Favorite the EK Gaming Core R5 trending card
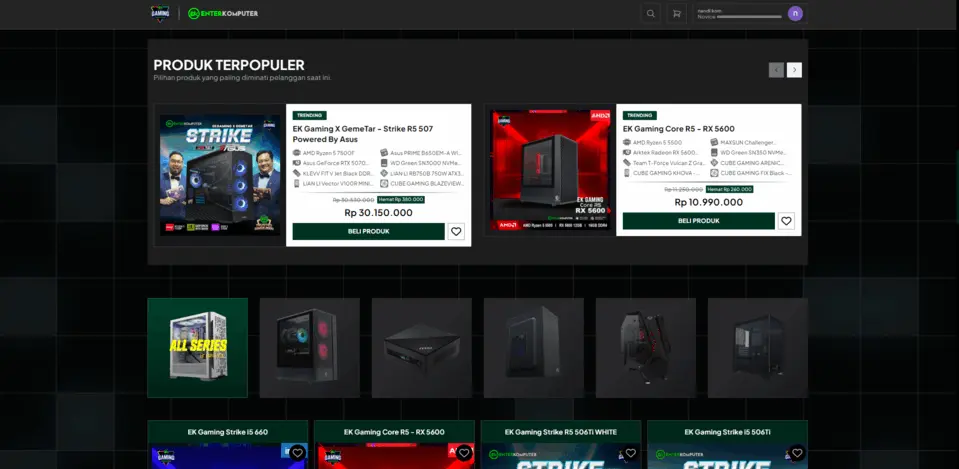The height and width of the screenshot is (469, 959). (786, 221)
